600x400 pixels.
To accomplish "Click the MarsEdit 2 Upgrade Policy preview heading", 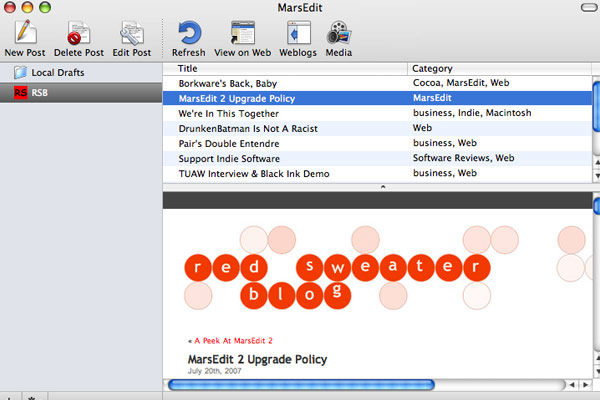I will coord(257,359).
